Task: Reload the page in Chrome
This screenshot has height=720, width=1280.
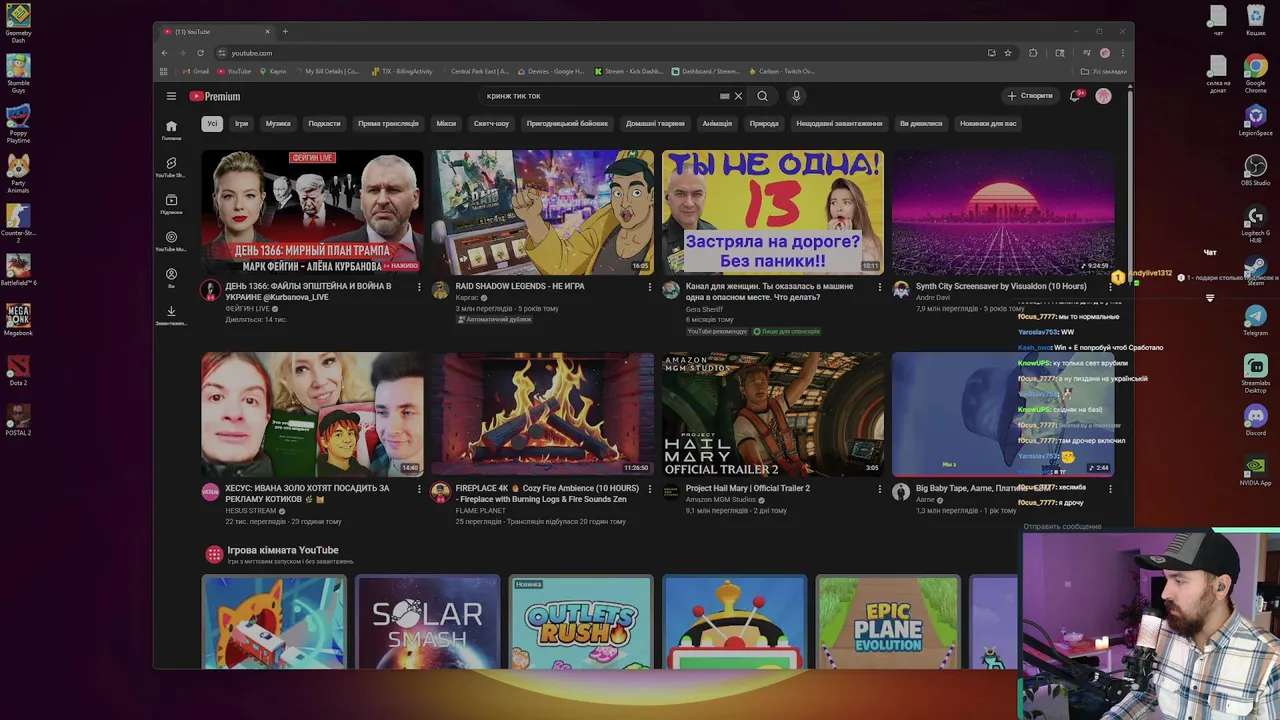Action: 200,53
